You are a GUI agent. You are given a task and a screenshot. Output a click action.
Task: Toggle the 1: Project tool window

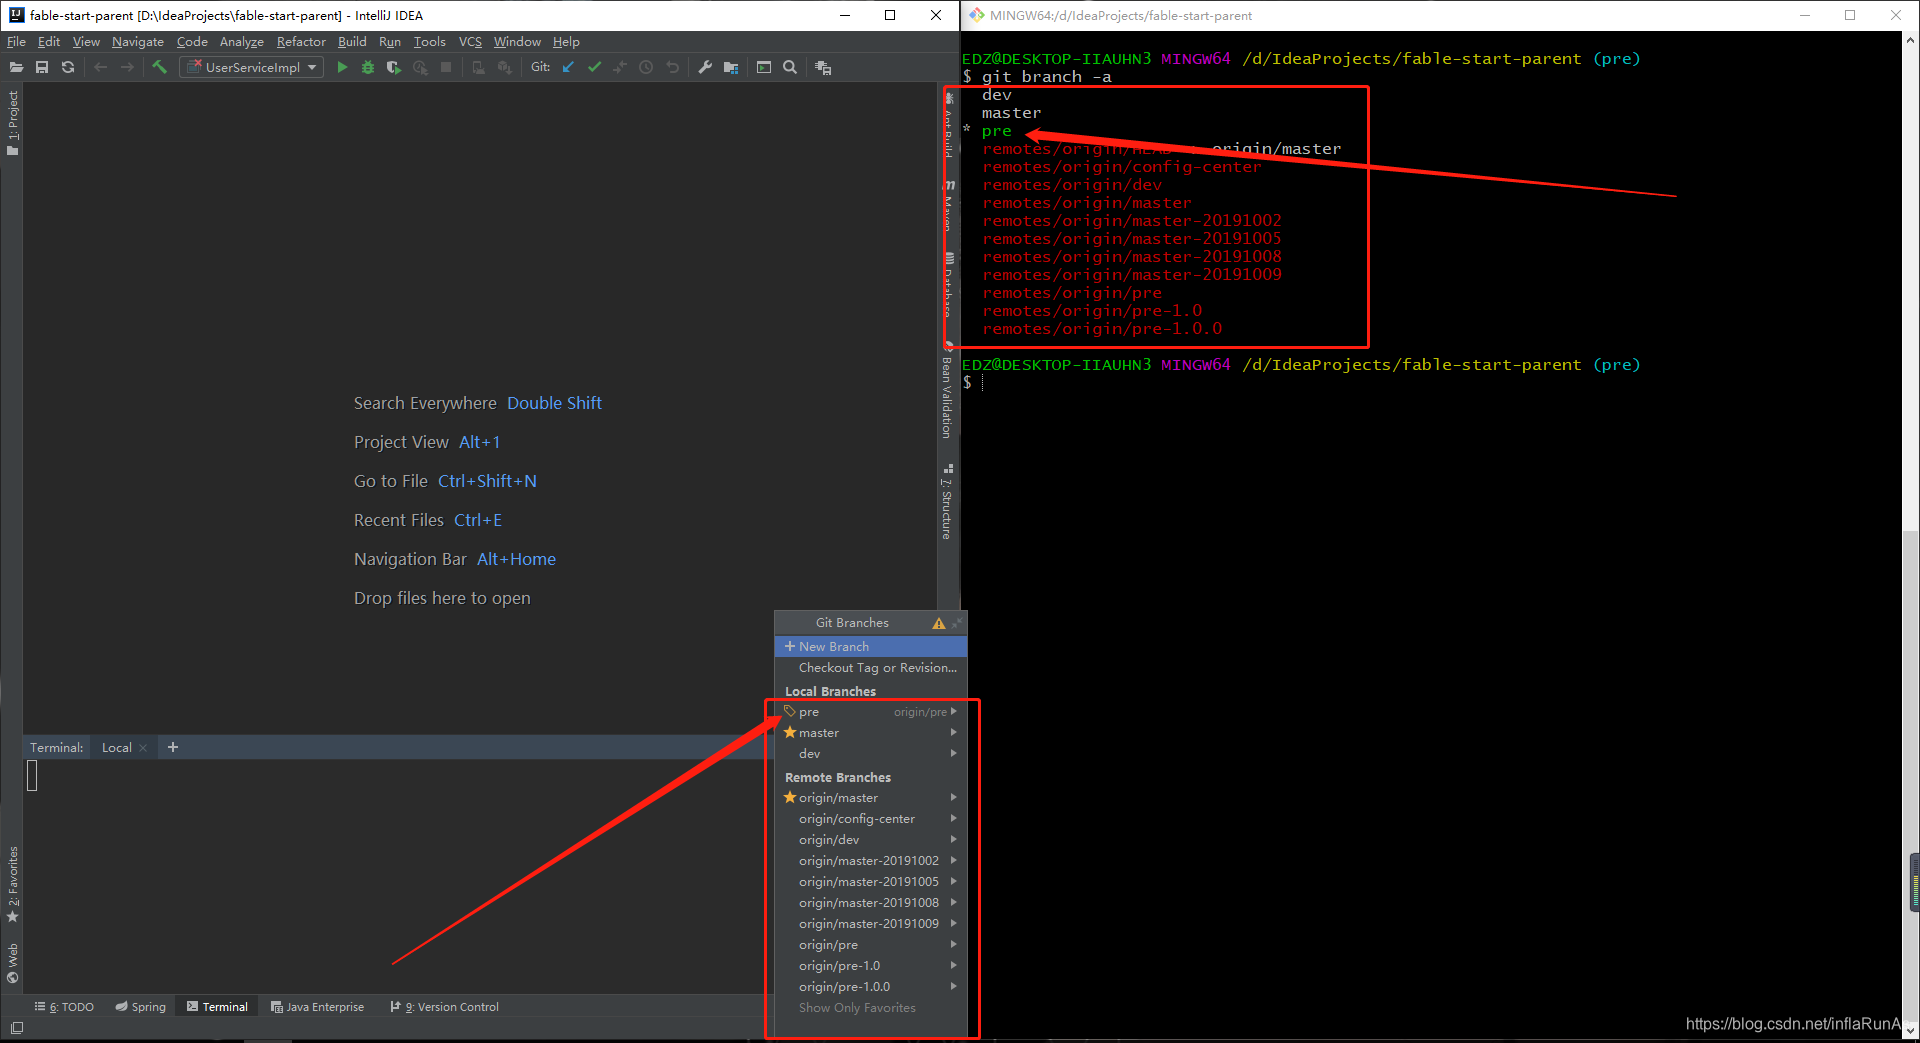pyautogui.click(x=13, y=123)
